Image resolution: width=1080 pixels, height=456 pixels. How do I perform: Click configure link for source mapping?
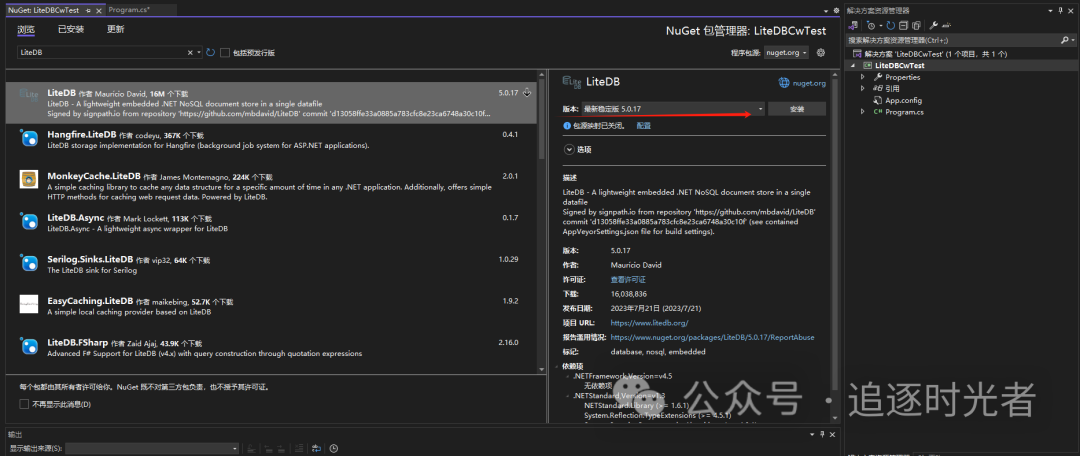coord(643,126)
